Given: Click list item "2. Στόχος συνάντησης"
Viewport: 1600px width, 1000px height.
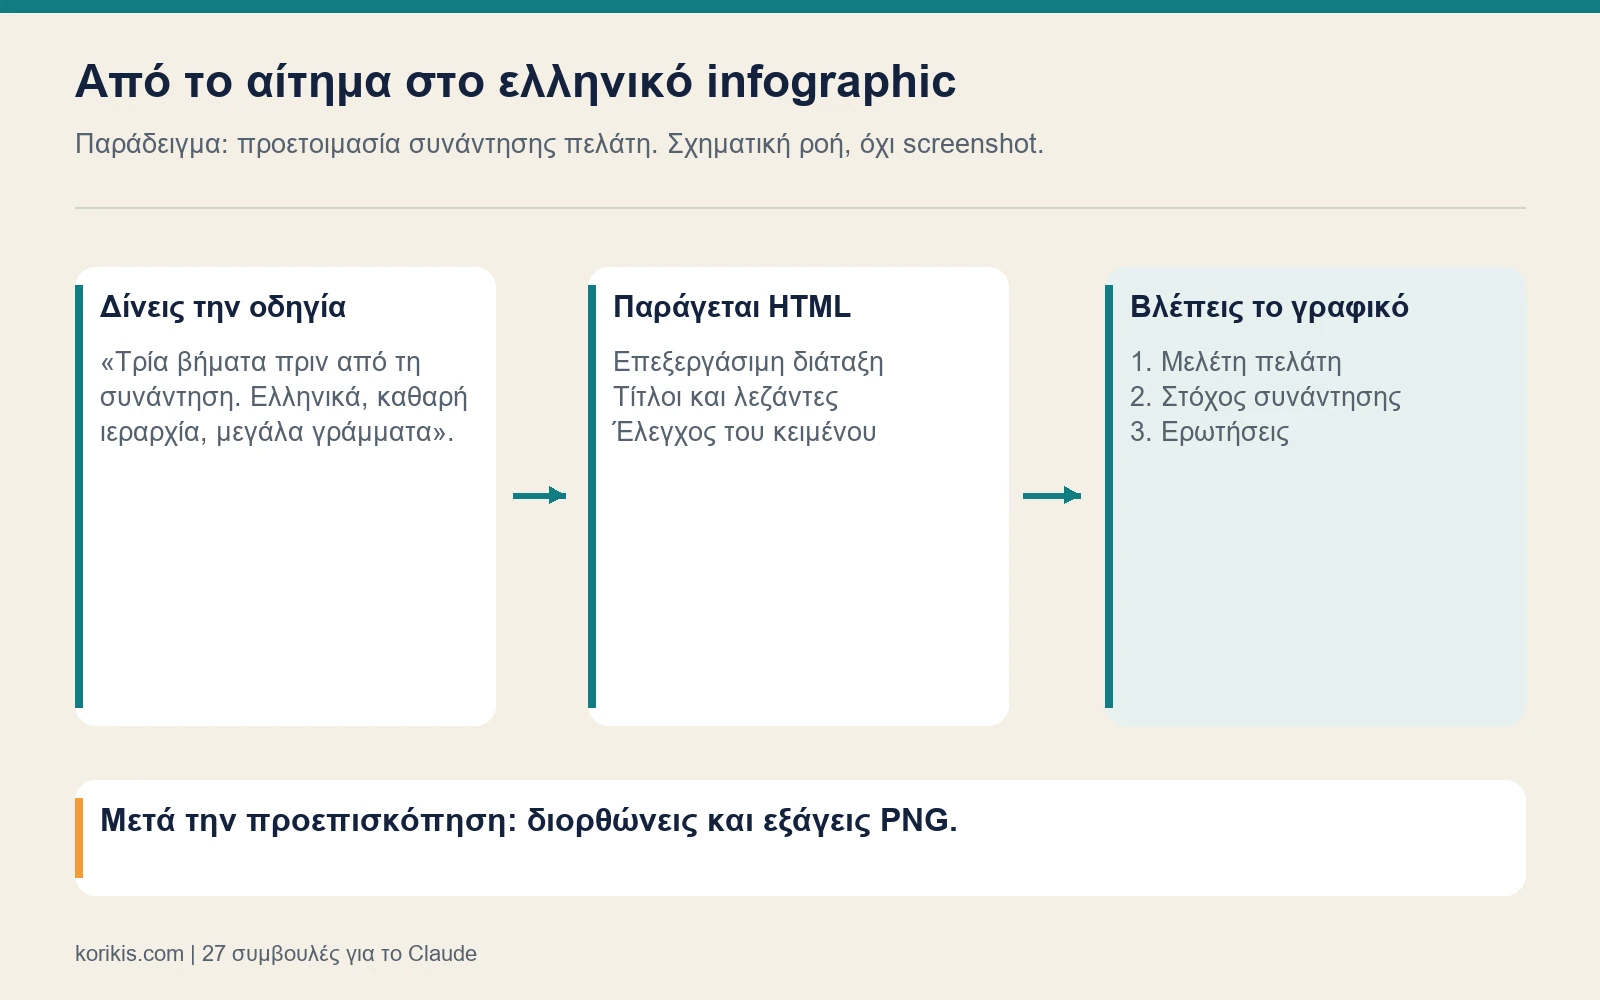Looking at the screenshot, I should tap(1266, 397).
